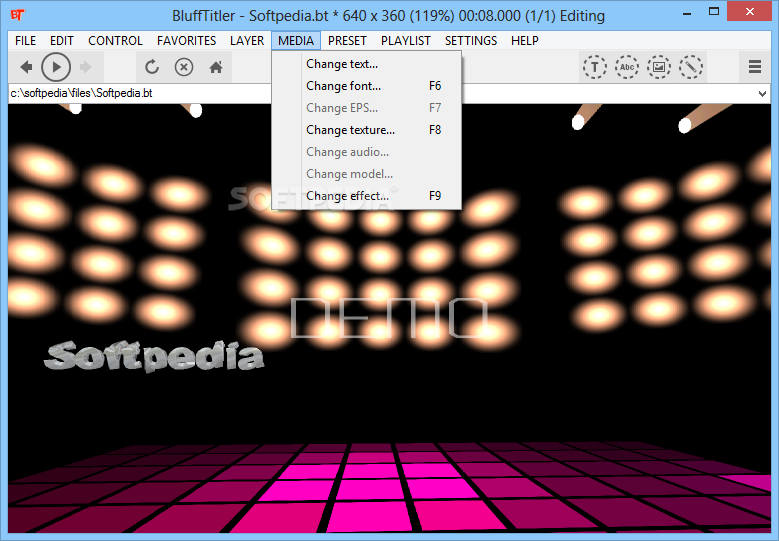Choose Change font... menu entry

367,86
